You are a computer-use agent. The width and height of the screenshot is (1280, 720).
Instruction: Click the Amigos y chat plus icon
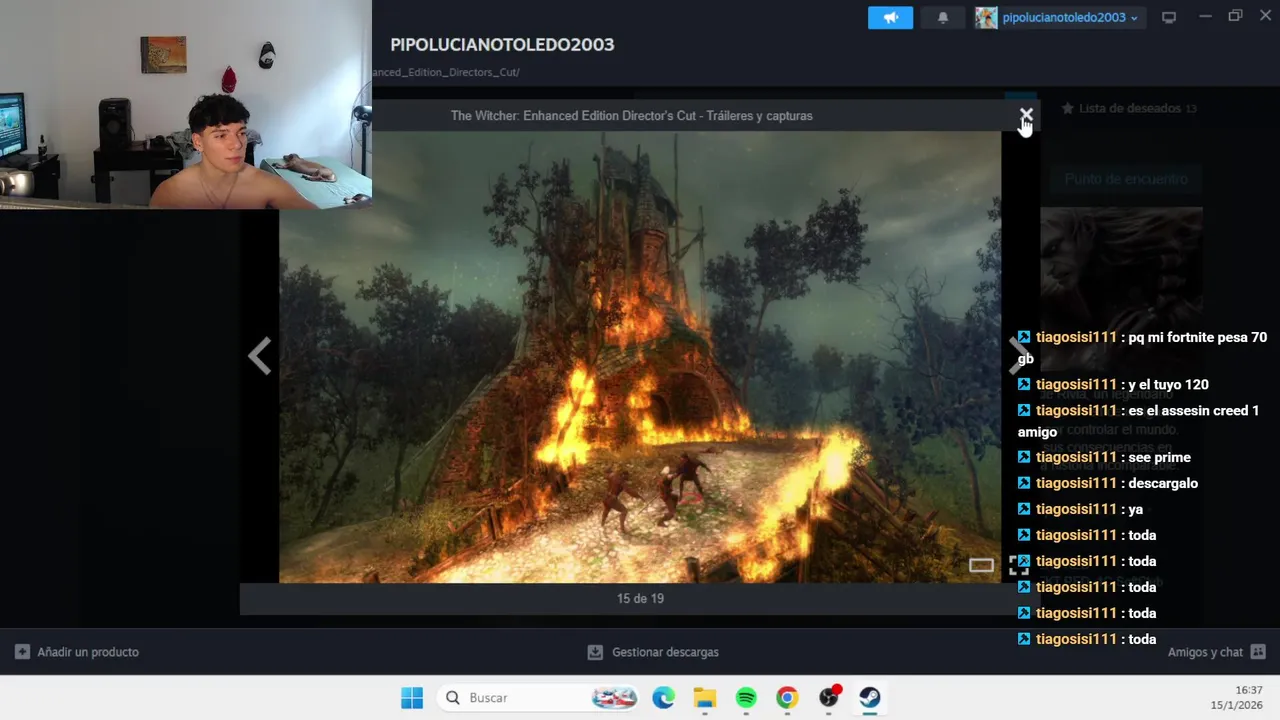click(1258, 652)
